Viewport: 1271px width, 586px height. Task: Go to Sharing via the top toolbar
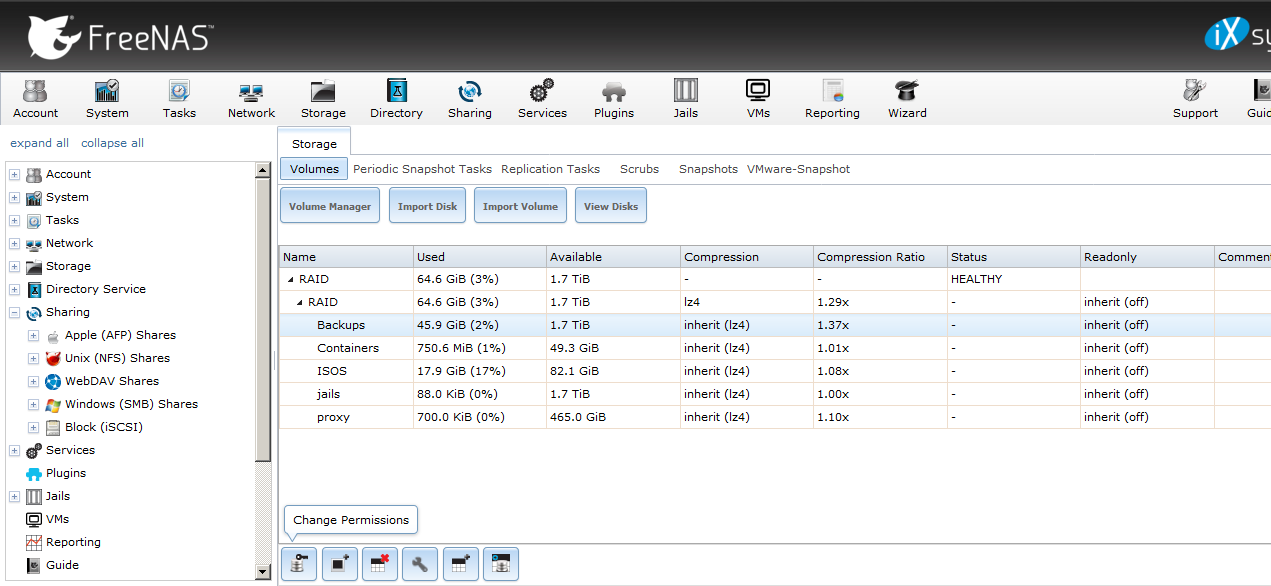coord(470,99)
